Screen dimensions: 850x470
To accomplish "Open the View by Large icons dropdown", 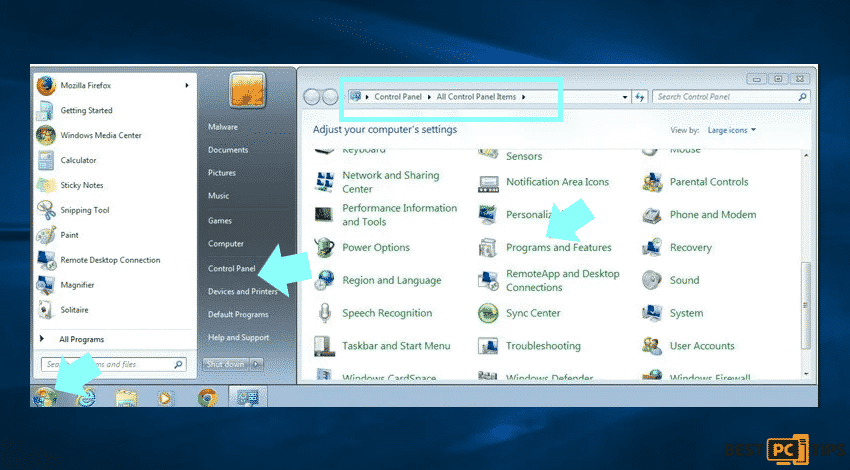I will (x=731, y=130).
